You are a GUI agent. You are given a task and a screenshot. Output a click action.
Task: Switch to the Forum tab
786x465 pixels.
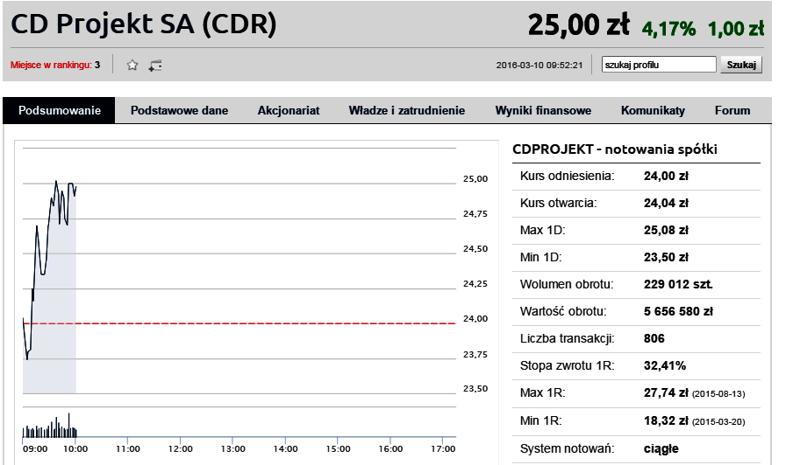coord(732,110)
